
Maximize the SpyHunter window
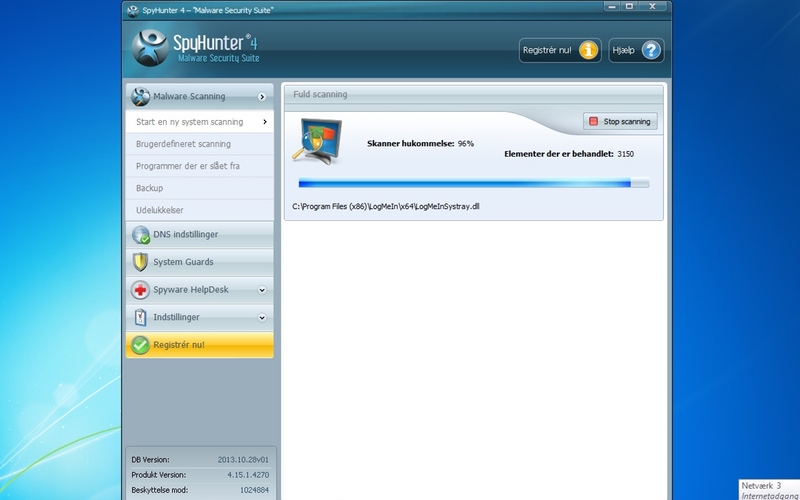point(629,7)
